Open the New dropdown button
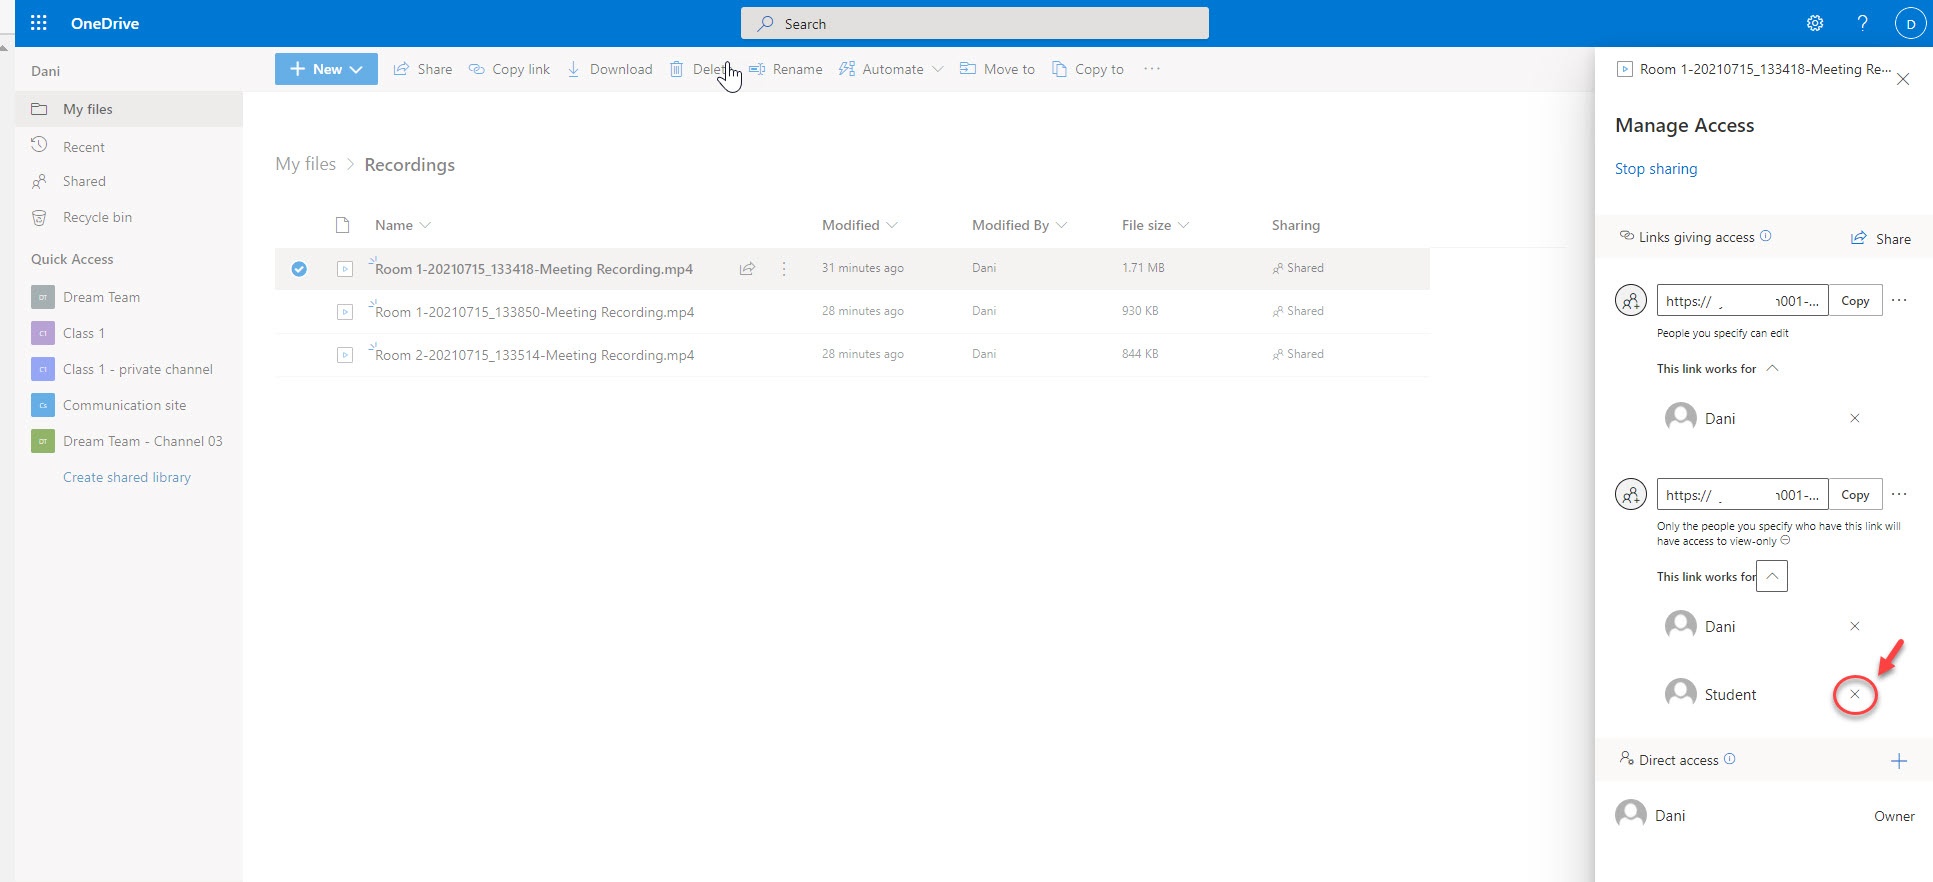1933x882 pixels. [x=326, y=69]
